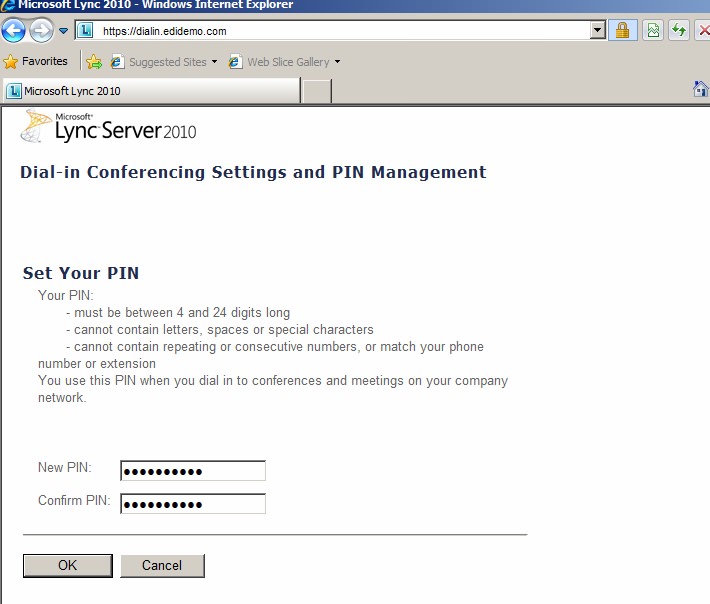Click the Compatibility View torn-page icon
Screen dimensions: 710x604
click(653, 31)
